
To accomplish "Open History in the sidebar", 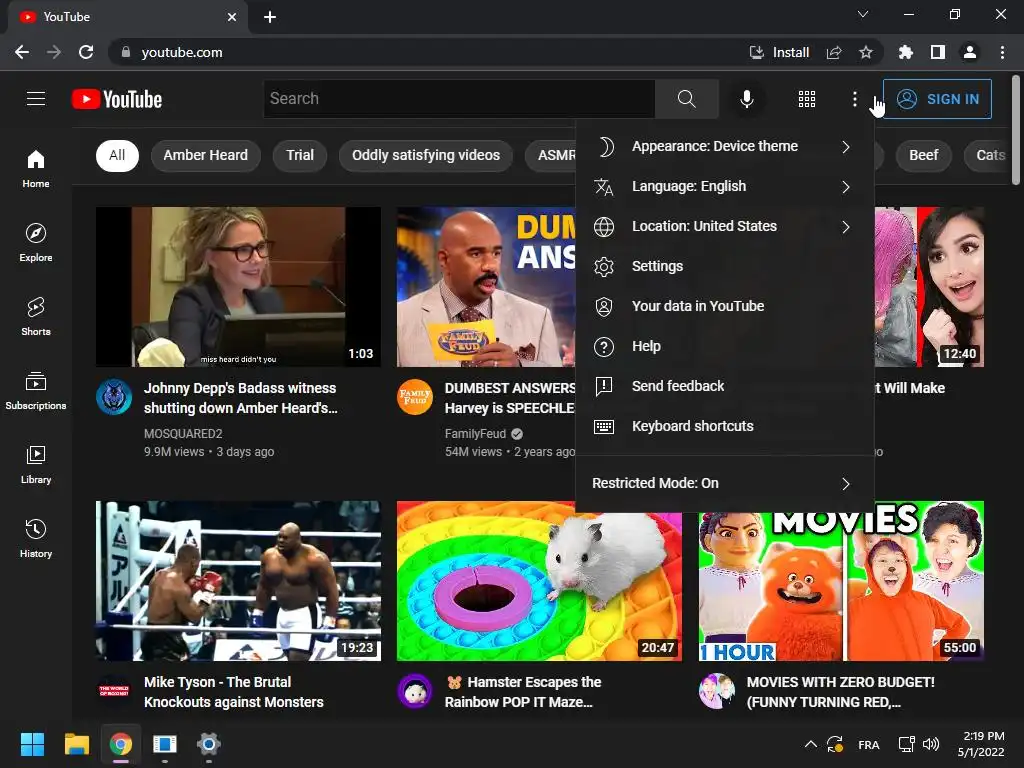I will [36, 538].
